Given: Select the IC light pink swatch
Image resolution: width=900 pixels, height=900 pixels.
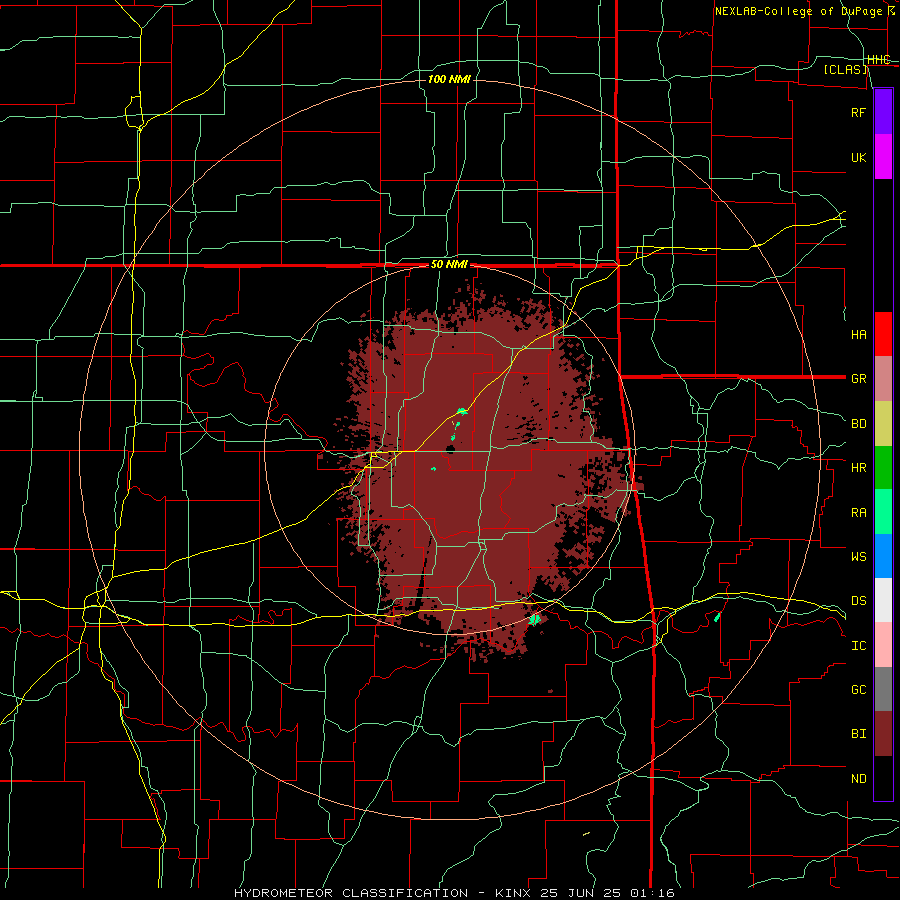Looking at the screenshot, I should pos(883,645).
